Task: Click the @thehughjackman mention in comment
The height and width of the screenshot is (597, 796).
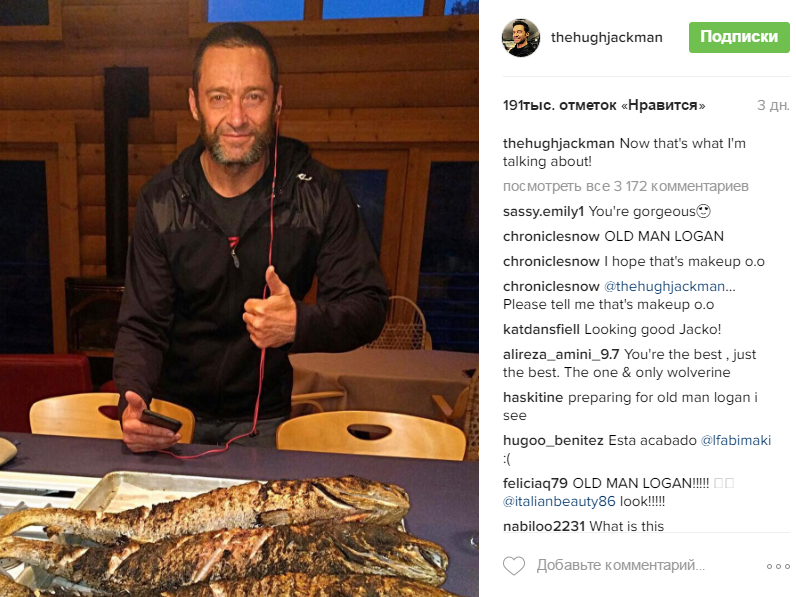Action: coord(664,286)
